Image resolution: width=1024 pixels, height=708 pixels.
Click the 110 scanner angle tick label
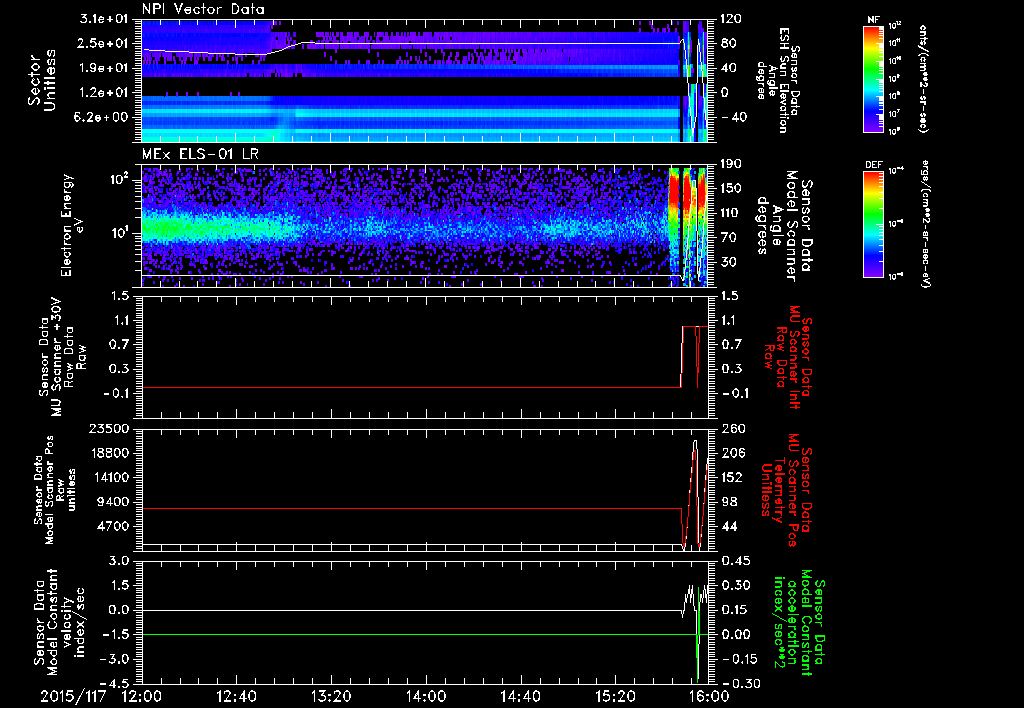(x=731, y=213)
